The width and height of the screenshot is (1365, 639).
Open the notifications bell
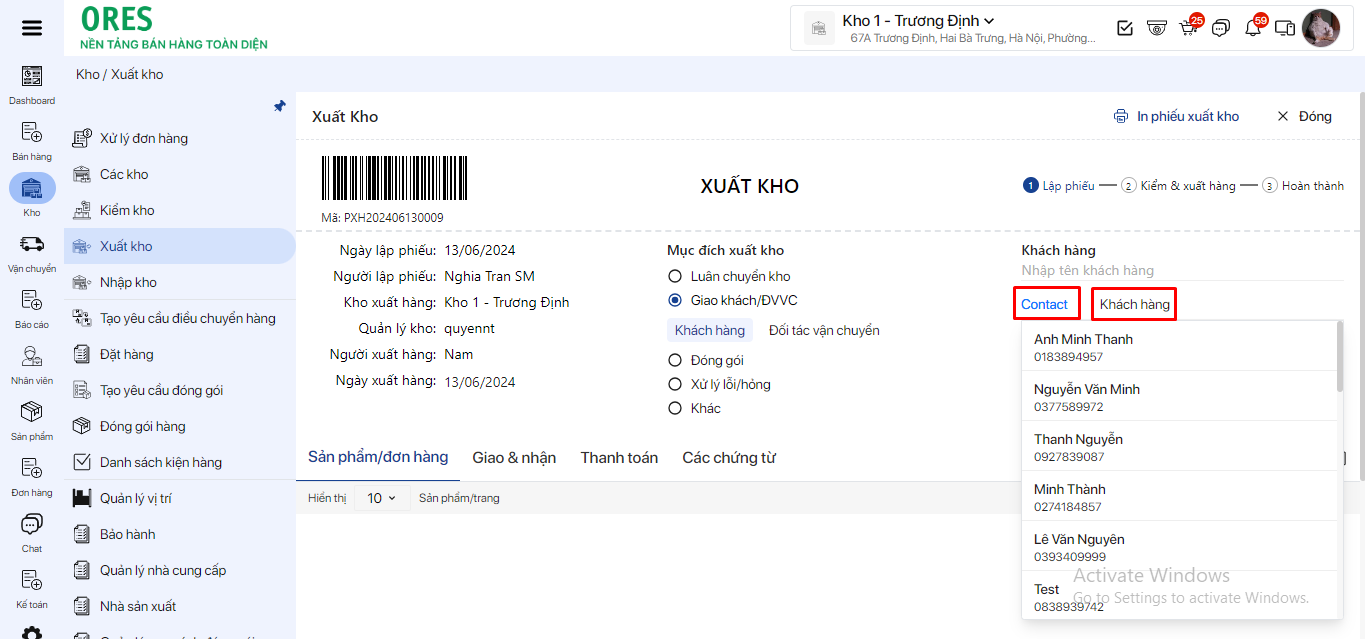pyautogui.click(x=1252, y=28)
